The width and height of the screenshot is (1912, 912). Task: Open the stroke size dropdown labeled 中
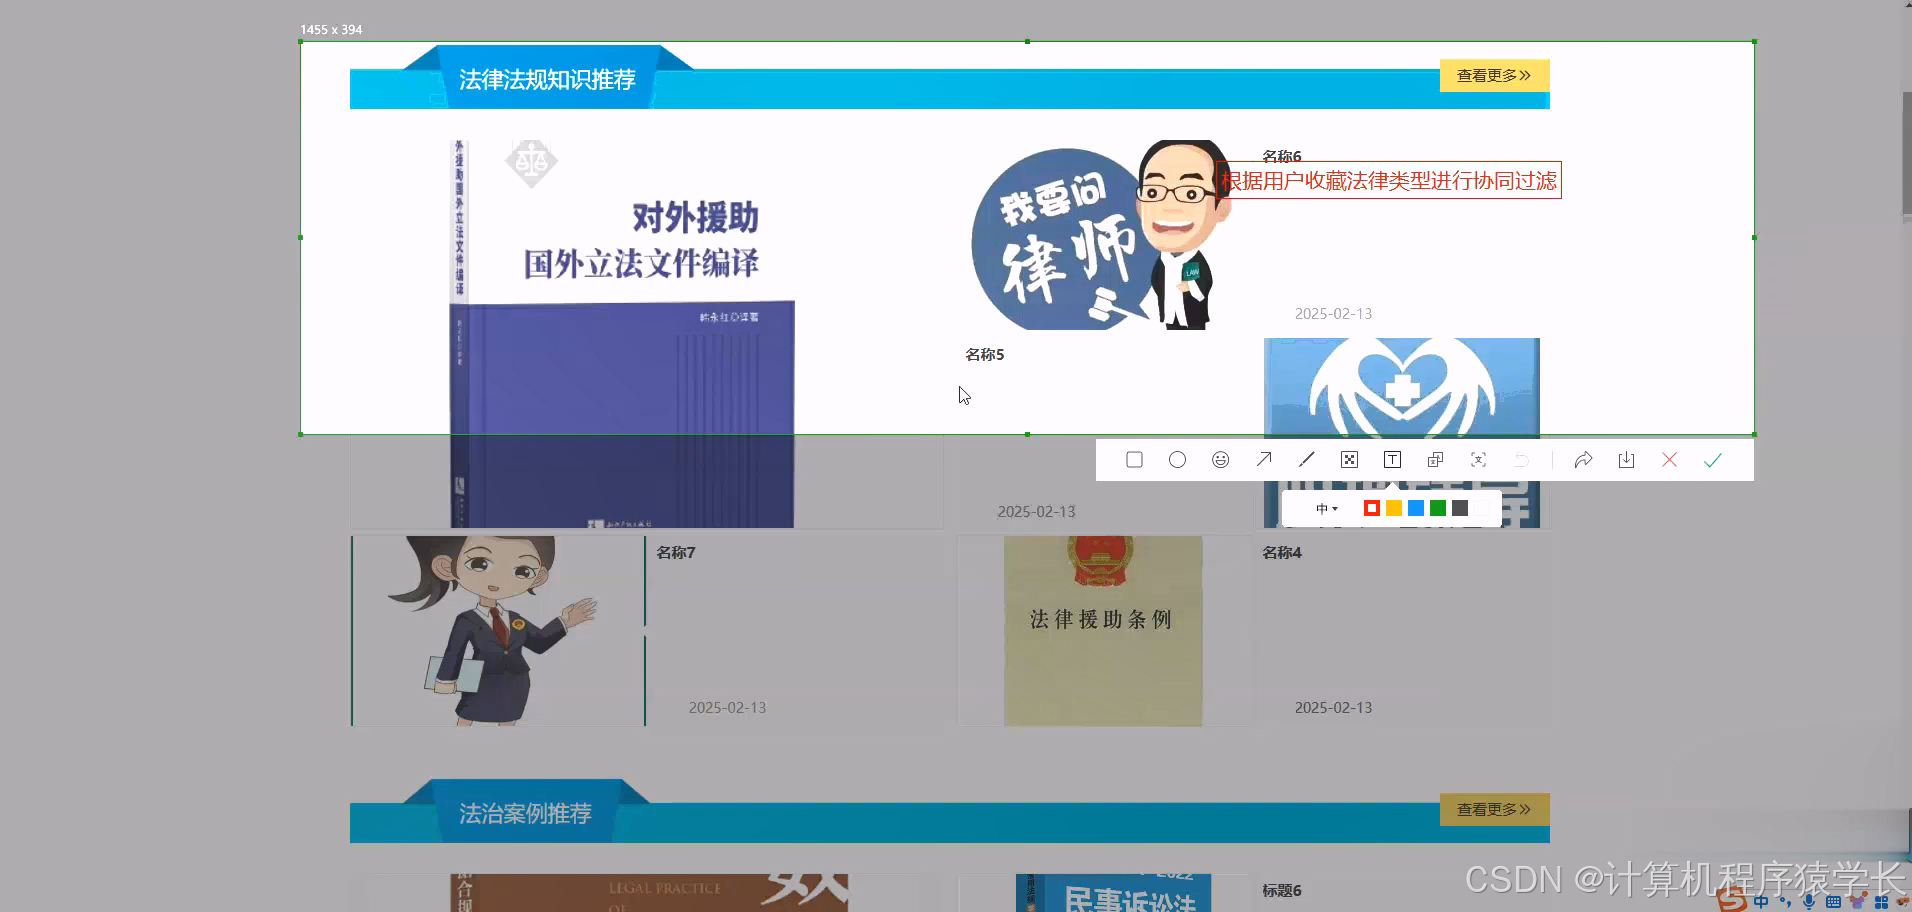click(1325, 509)
